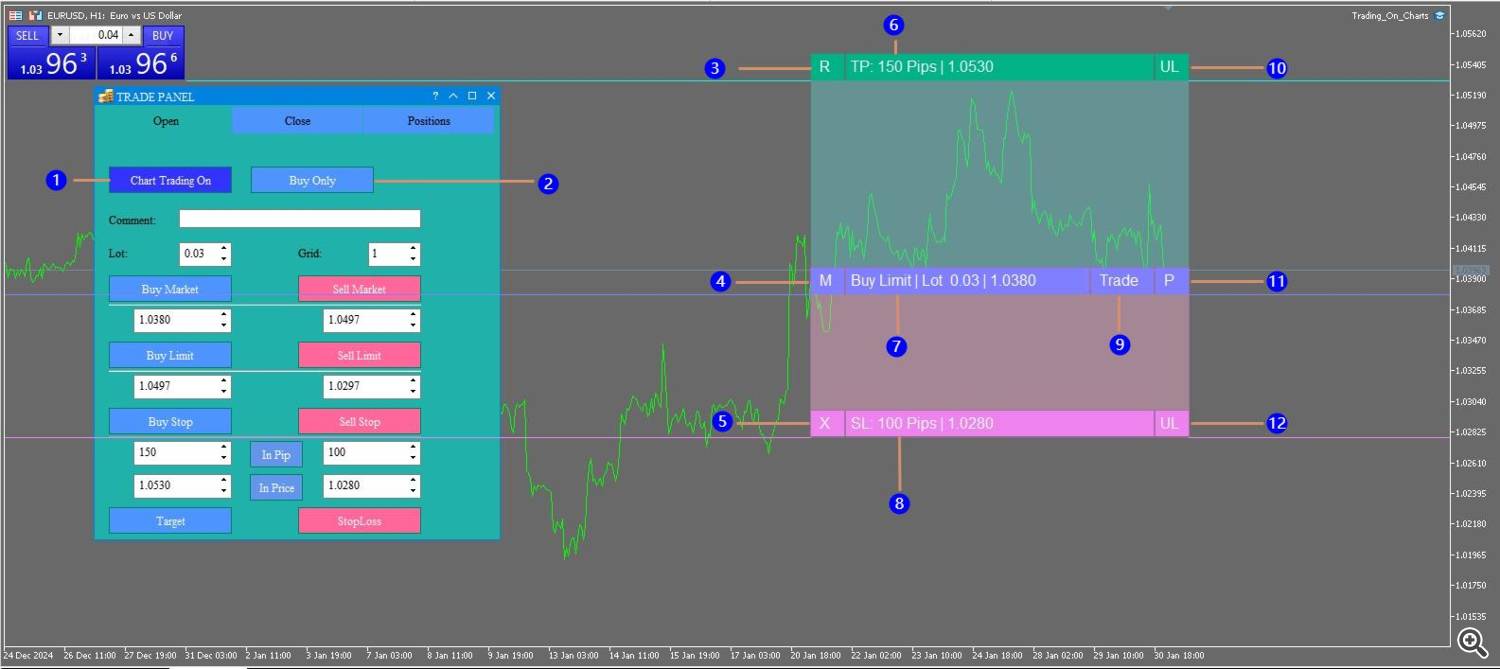Click the zoom magnifier icon at corner

click(x=1472, y=642)
